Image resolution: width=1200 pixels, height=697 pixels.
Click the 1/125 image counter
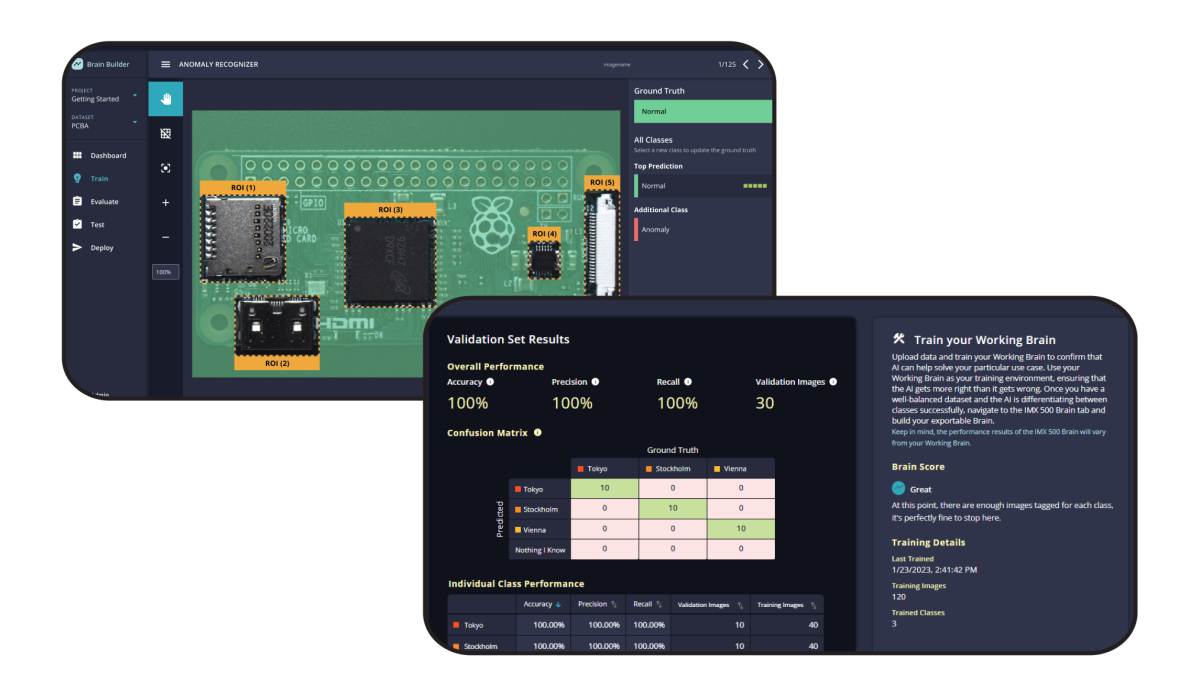pos(727,64)
